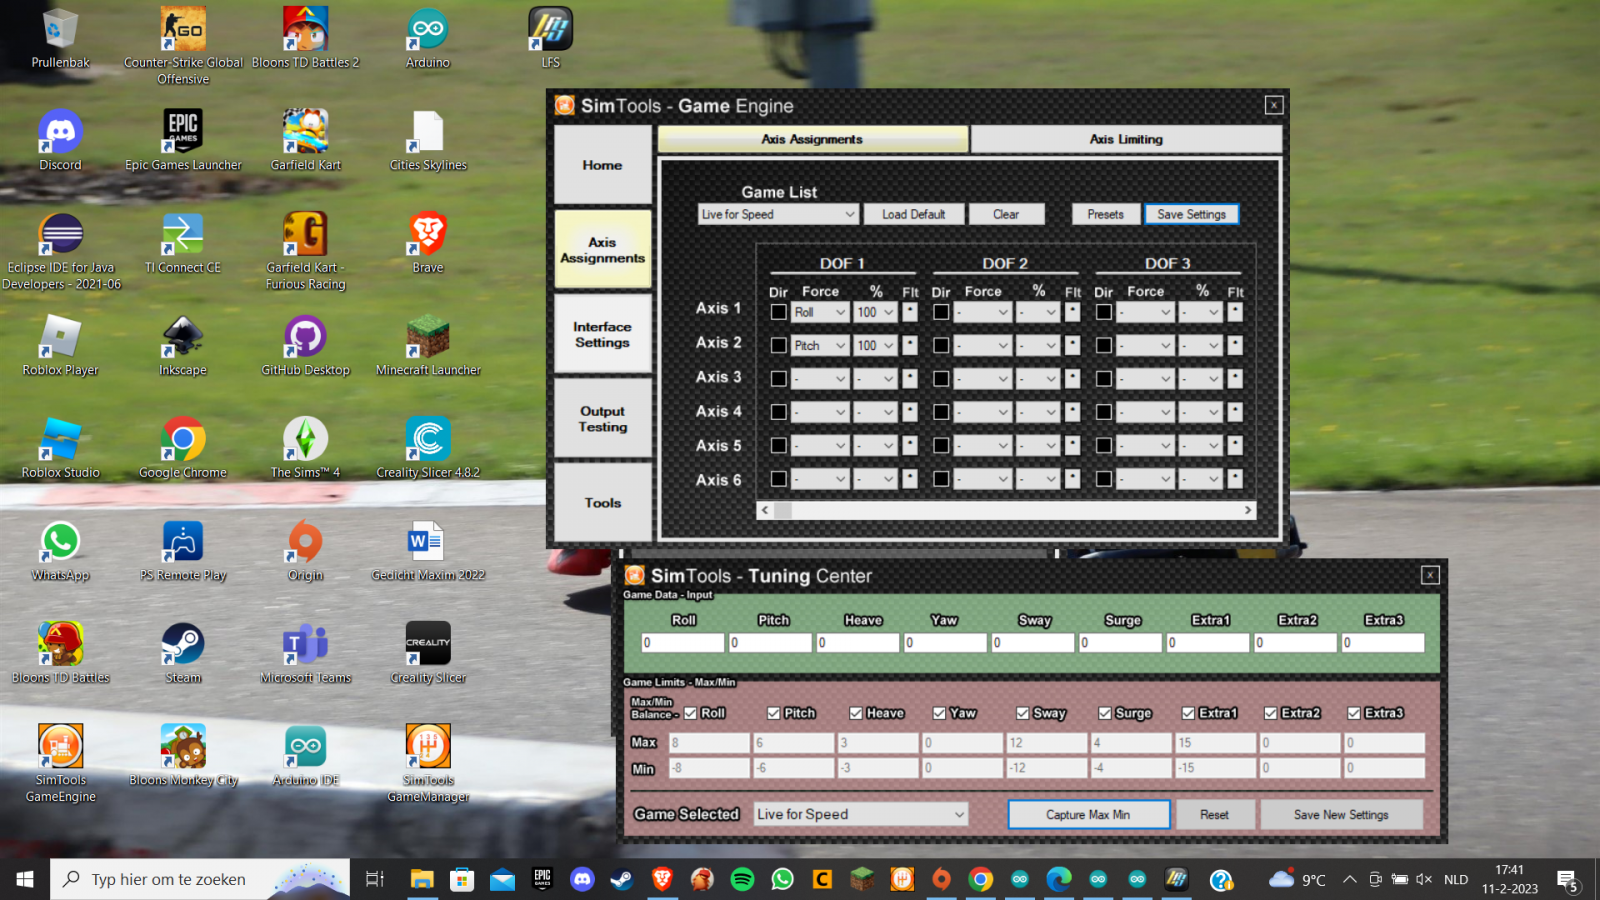Open the Discord desktop icon
Viewport: 1600px width, 900px height.
pos(60,140)
